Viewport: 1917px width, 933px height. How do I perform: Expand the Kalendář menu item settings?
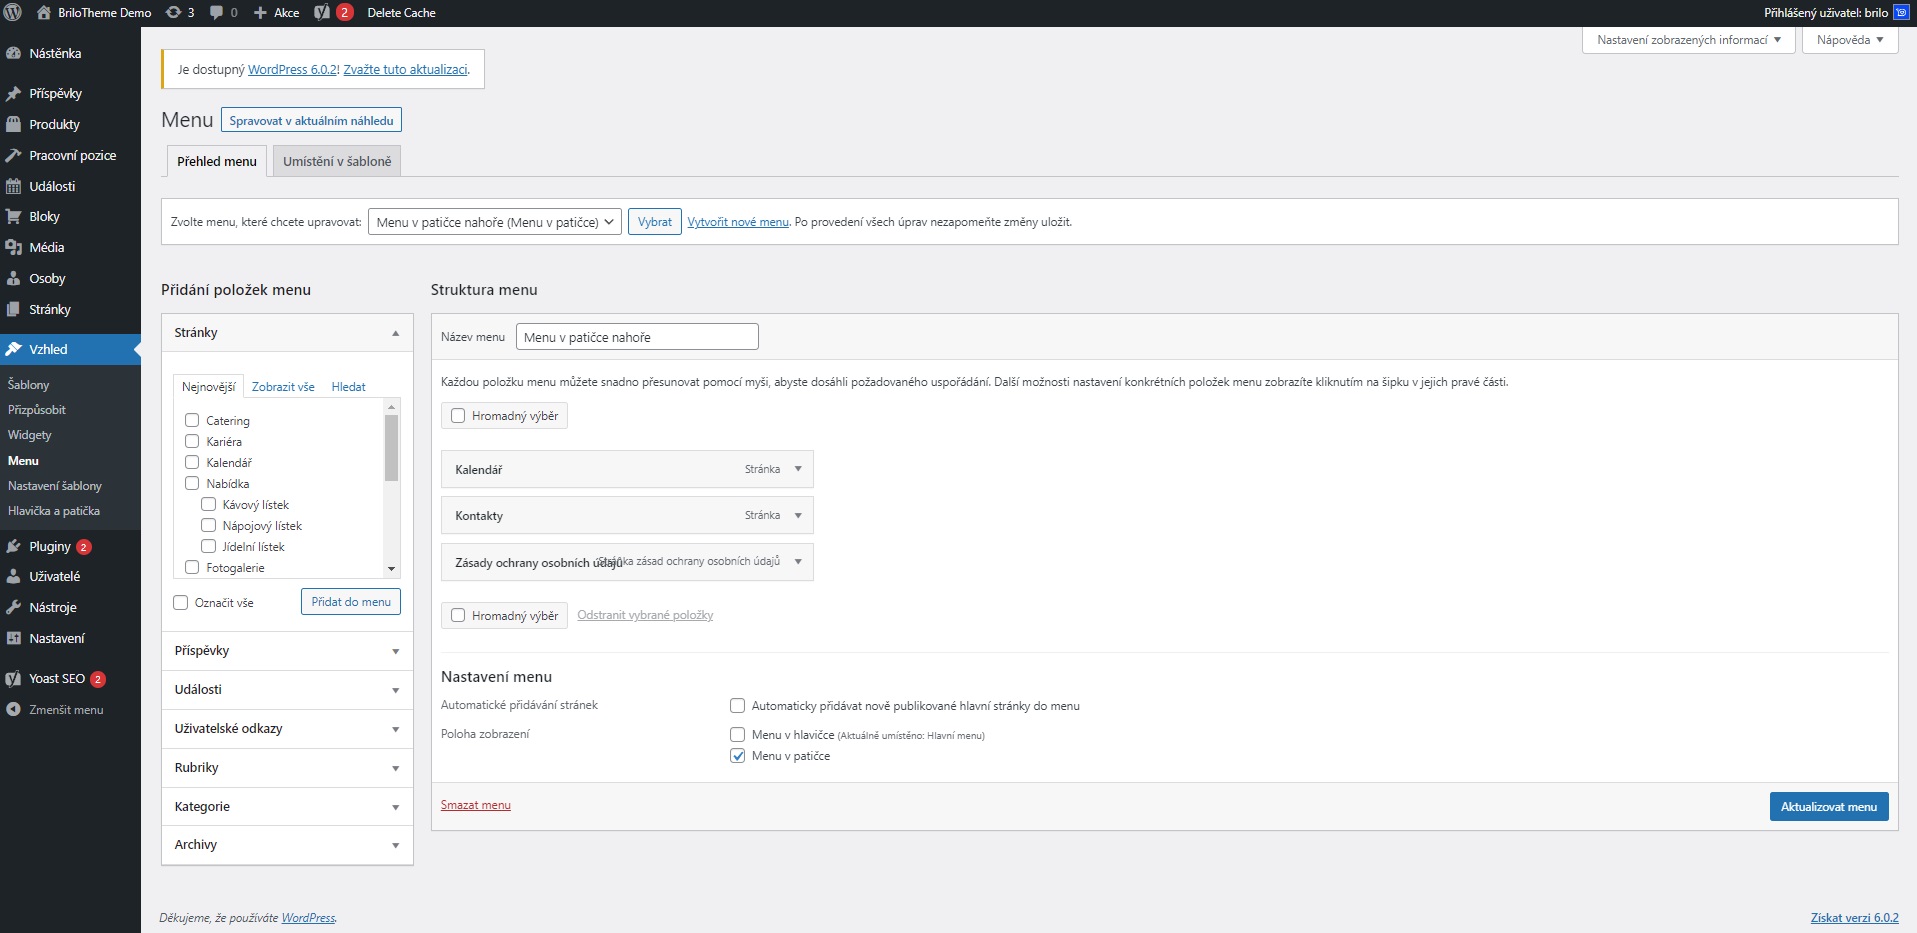(x=798, y=469)
